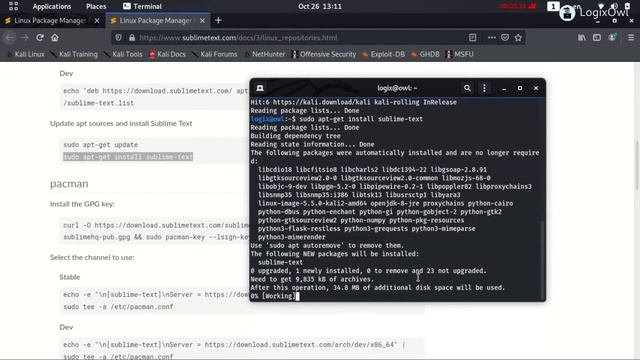Maximize the terminal window
The height and width of the screenshot is (360, 640).
520,88
